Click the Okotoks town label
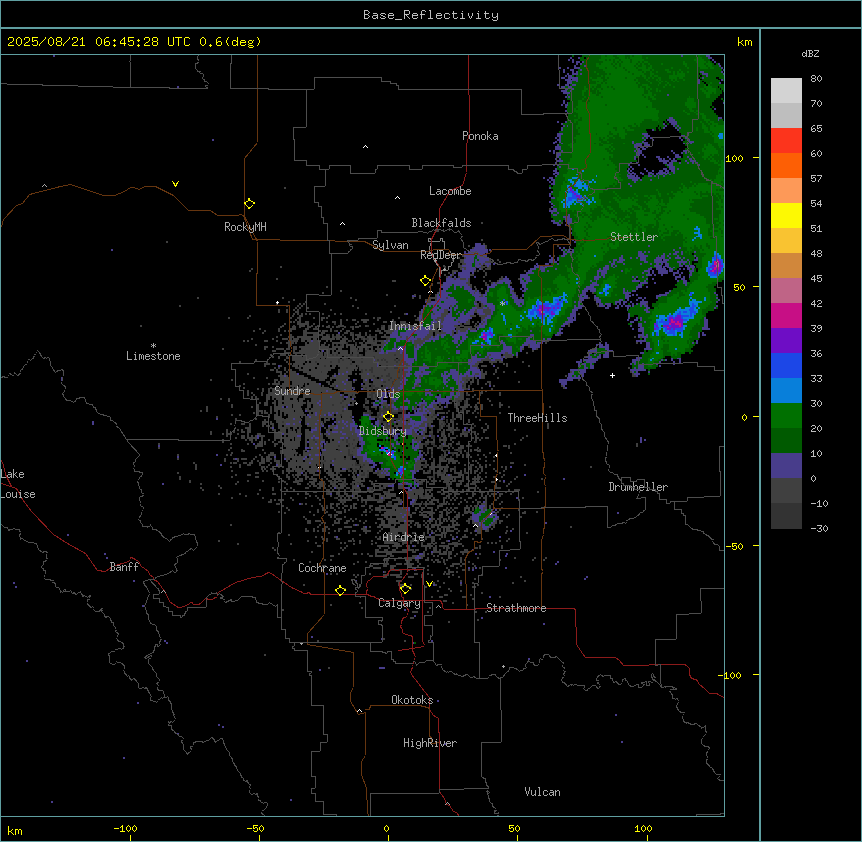 [412, 700]
